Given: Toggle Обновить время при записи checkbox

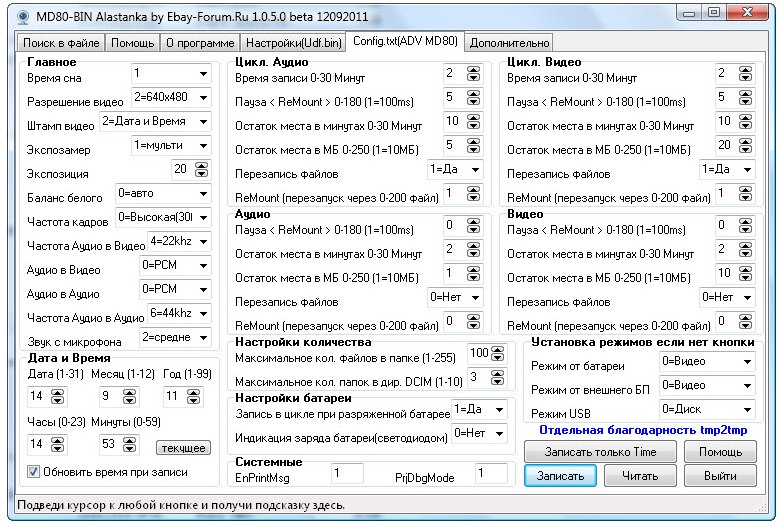Looking at the screenshot, I should (33, 472).
